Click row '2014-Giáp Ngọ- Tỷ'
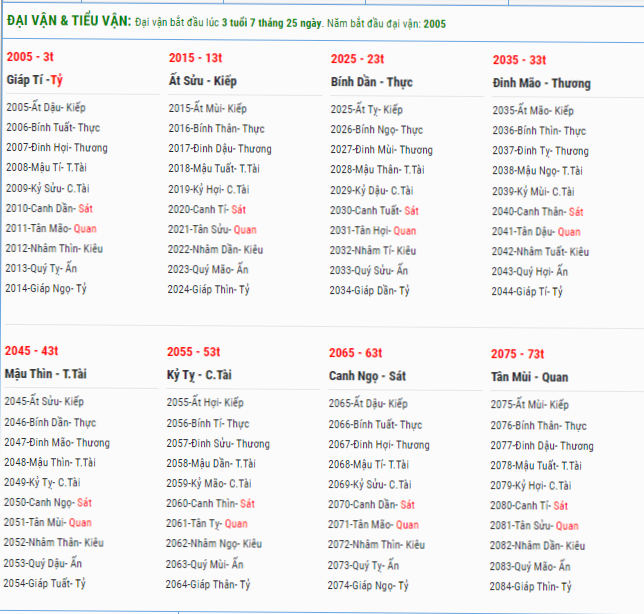This screenshot has width=644, height=614. [46, 289]
